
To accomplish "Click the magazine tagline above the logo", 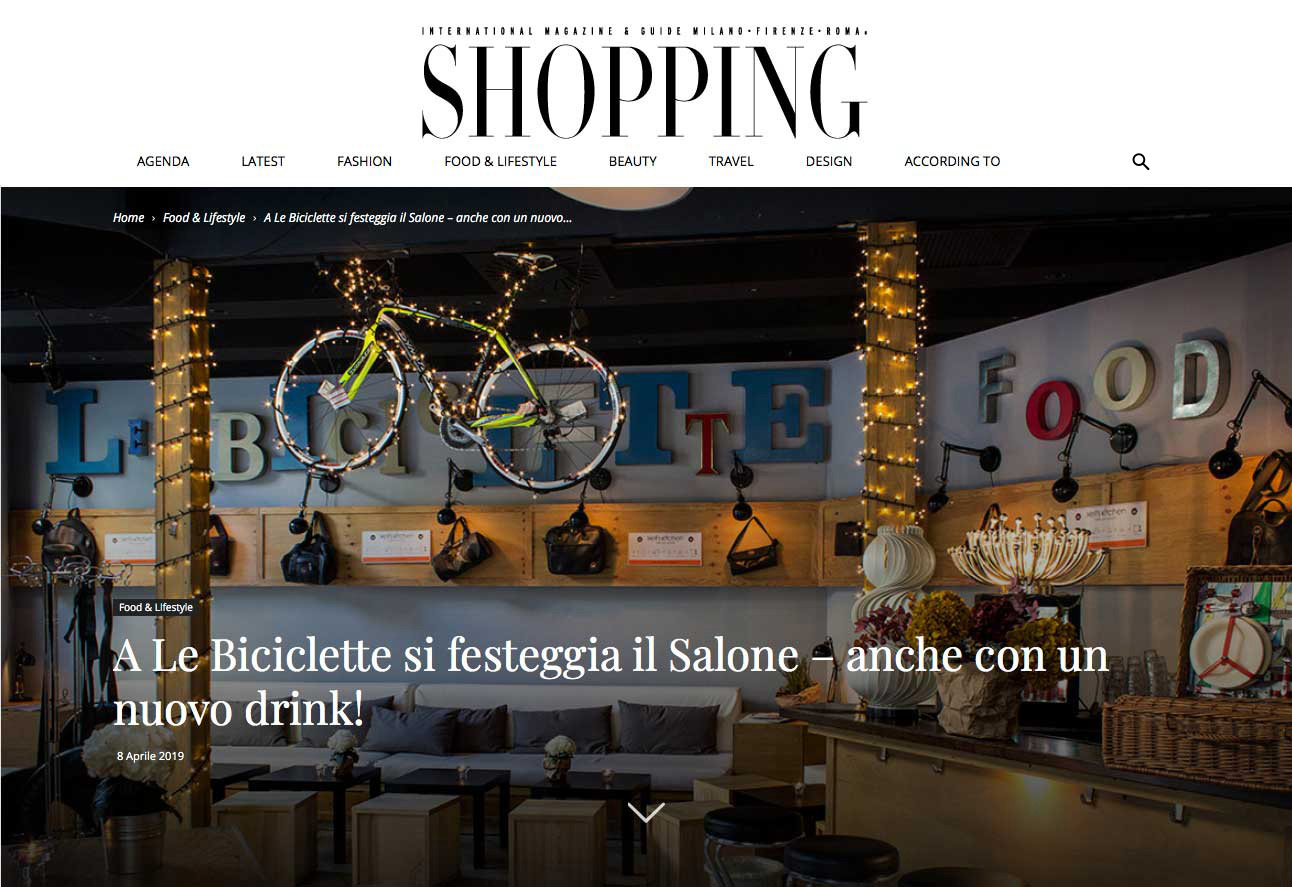I will 644,32.
